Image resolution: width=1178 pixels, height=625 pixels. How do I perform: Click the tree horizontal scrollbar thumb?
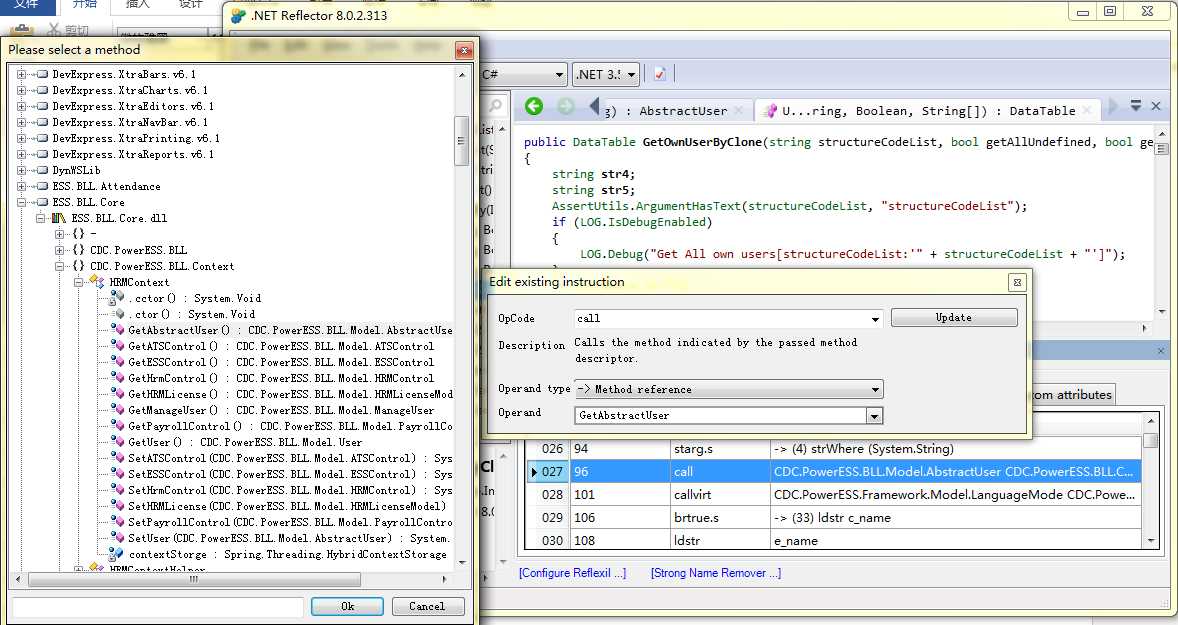point(195,579)
